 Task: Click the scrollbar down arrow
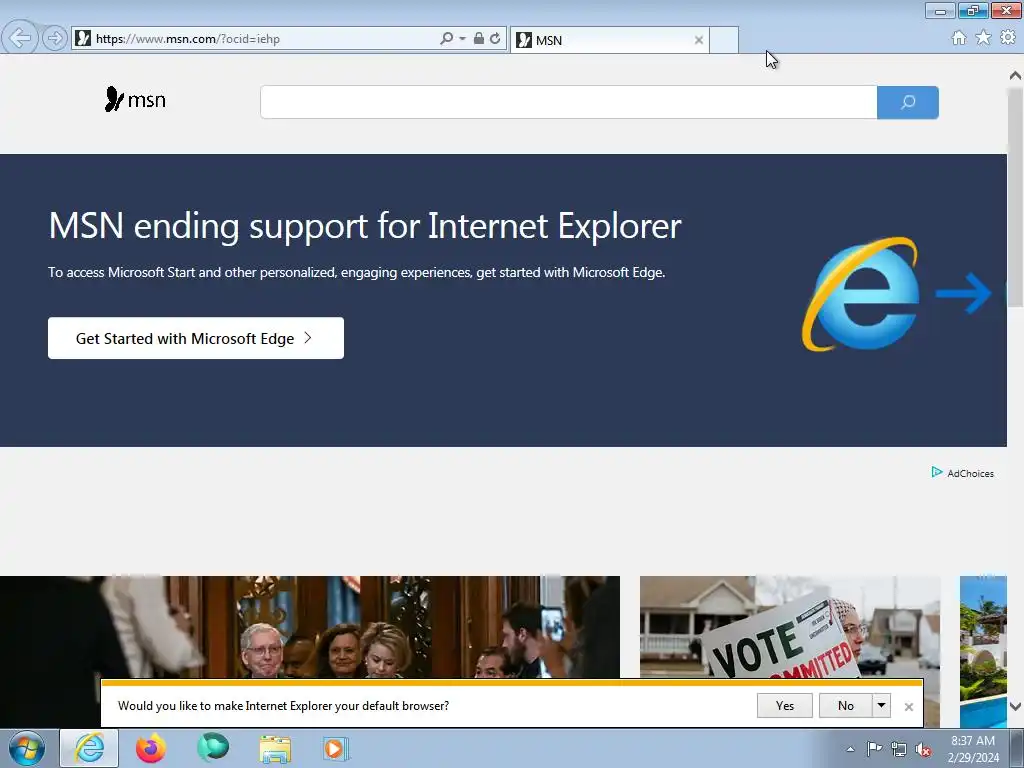(x=1015, y=706)
